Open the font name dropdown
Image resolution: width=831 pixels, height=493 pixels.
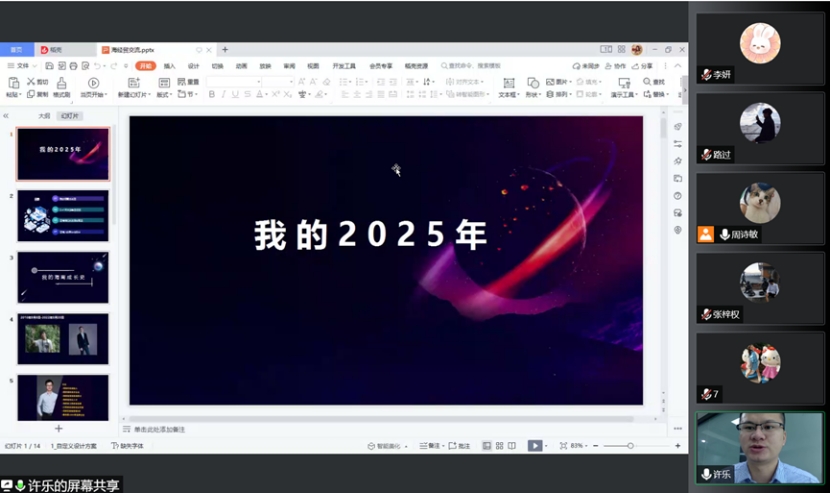pos(233,81)
